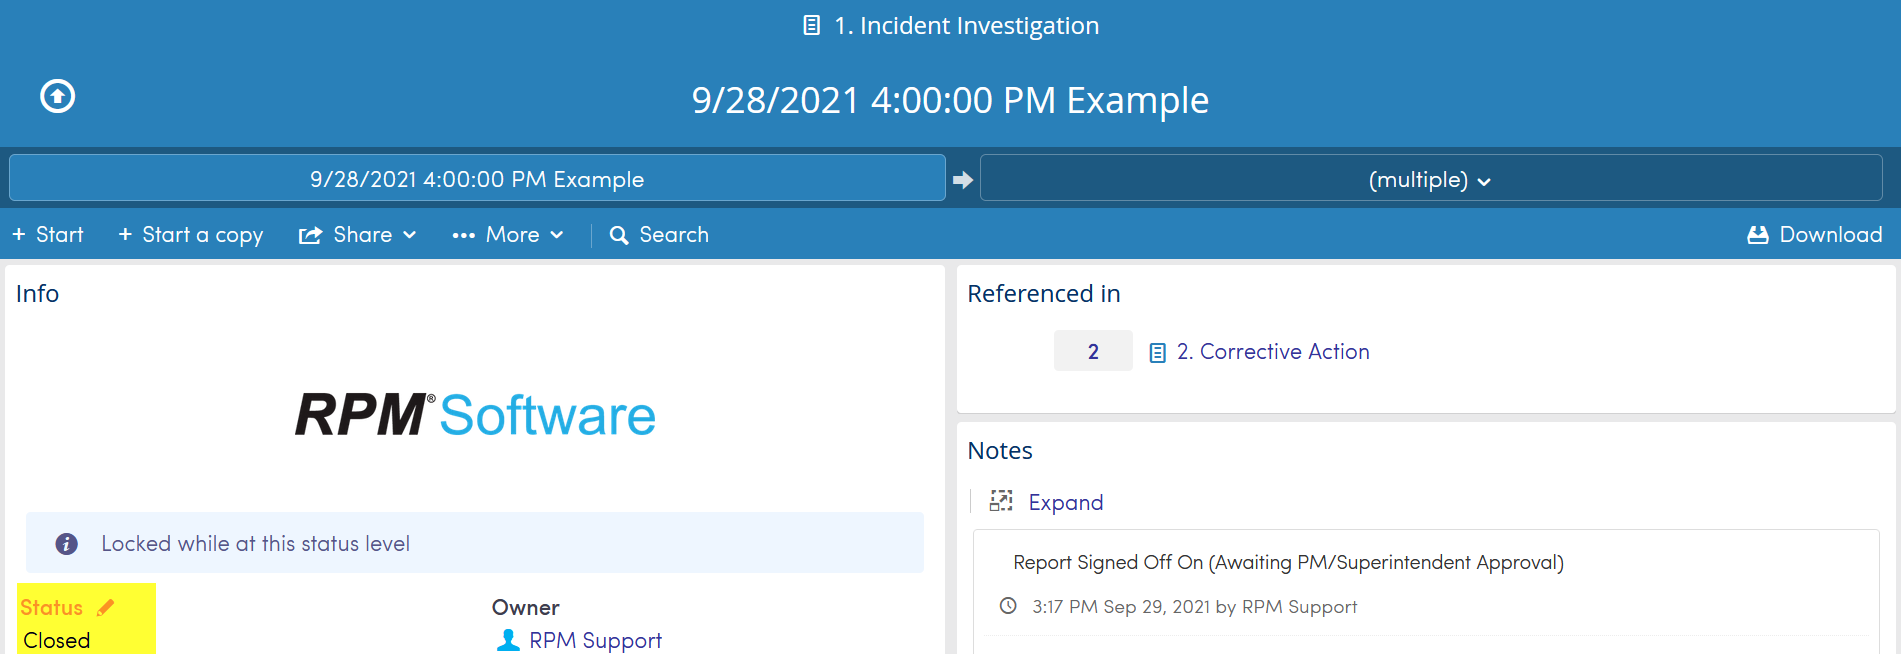
Task: Click the Report Signed Off On note text
Action: coord(1288,563)
